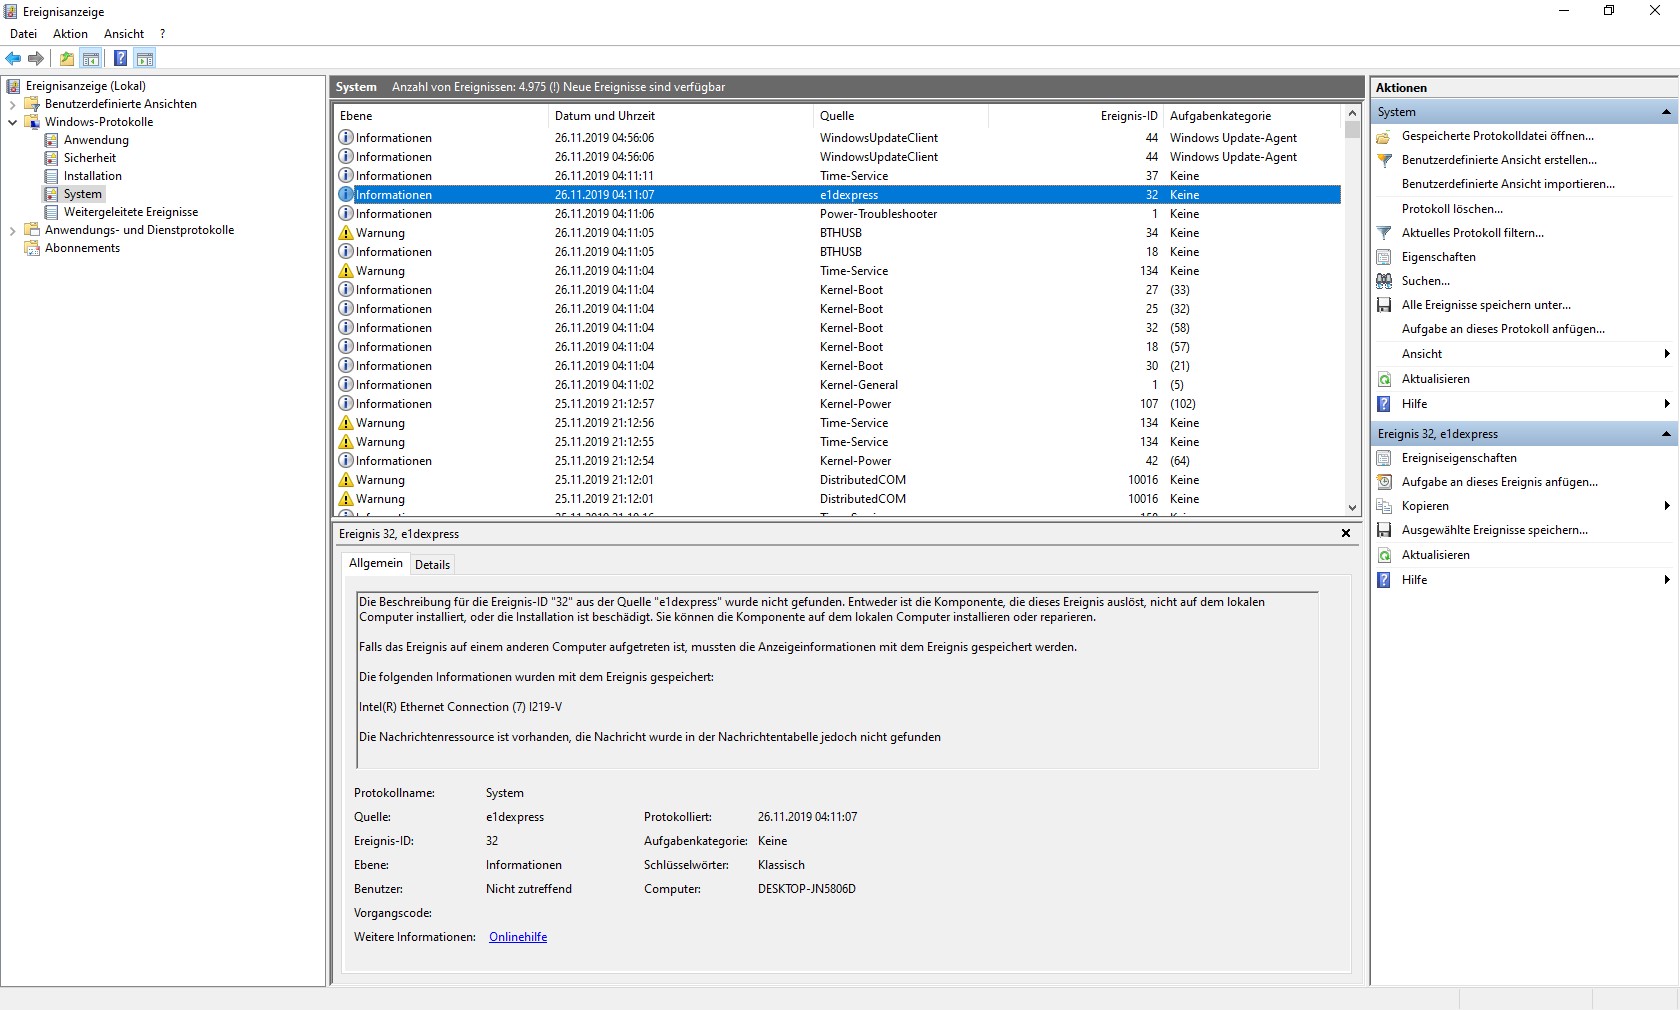The width and height of the screenshot is (1680, 1010).
Task: Select the Time-Service event 37 row
Action: tap(838, 176)
